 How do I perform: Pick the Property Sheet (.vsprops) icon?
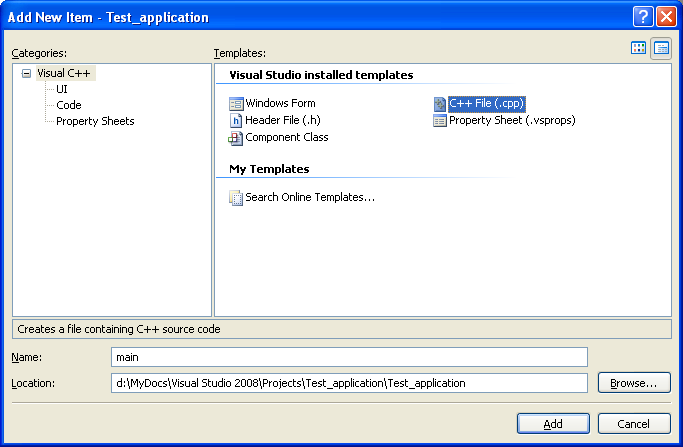(x=440, y=121)
